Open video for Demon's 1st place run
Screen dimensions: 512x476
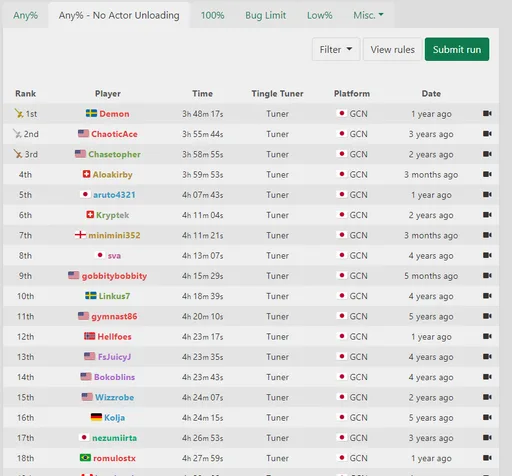tap(487, 114)
